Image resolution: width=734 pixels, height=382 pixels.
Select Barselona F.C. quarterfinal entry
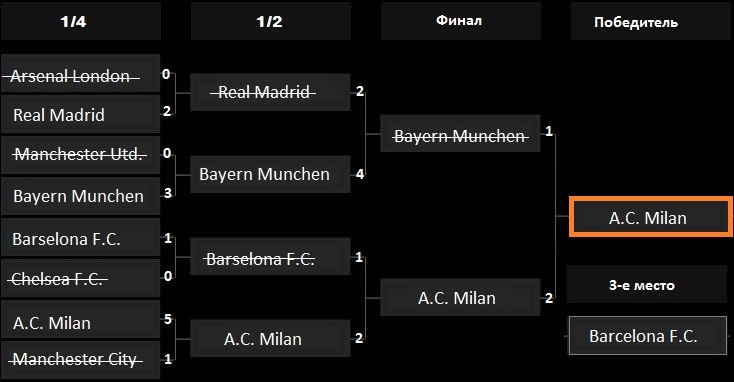81,237
